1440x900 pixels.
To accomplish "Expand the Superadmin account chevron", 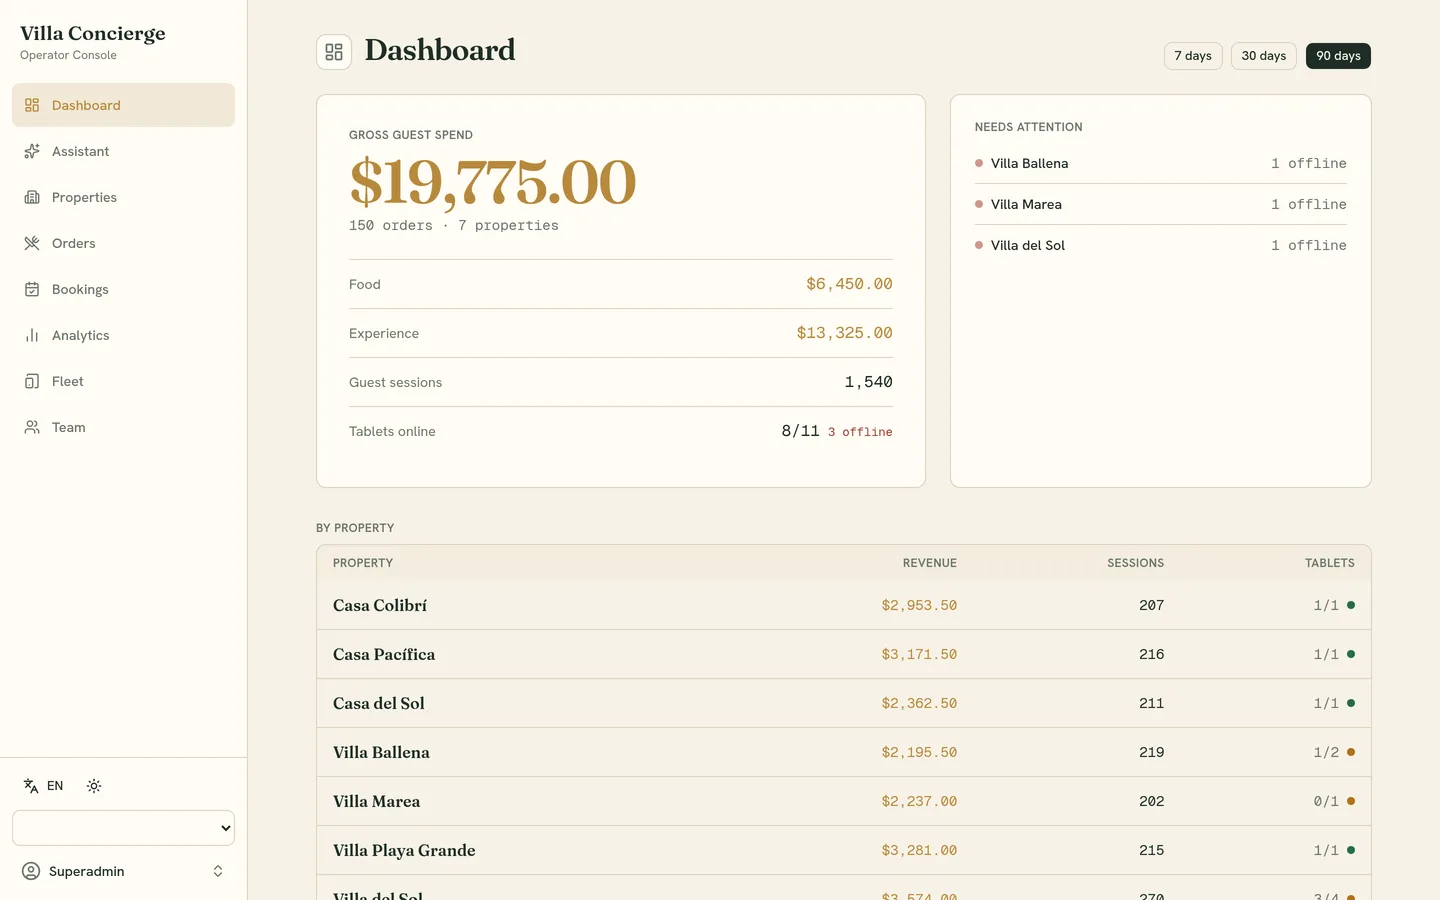I will tap(218, 871).
